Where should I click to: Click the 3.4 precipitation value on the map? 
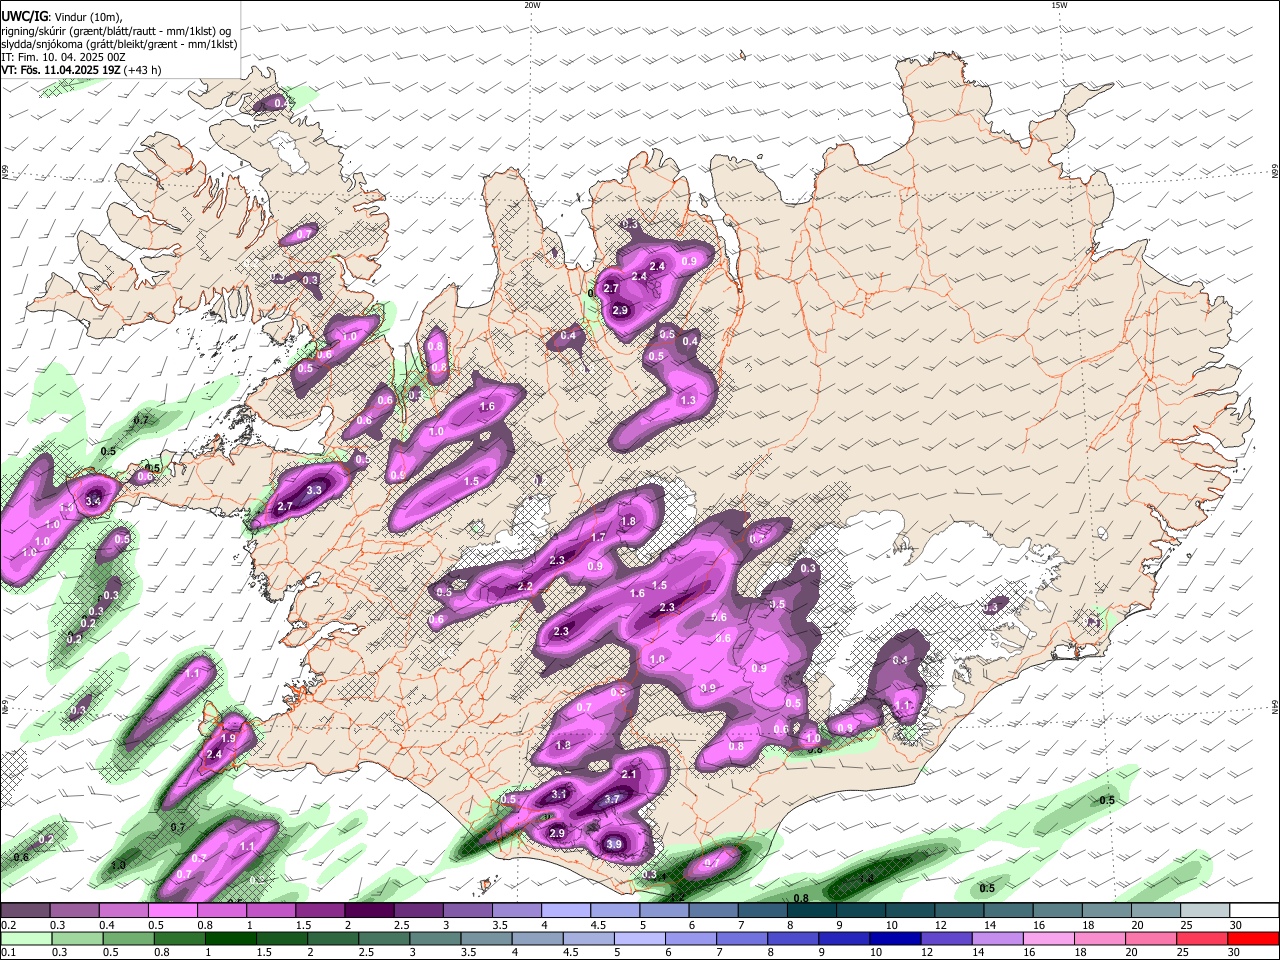(x=94, y=501)
